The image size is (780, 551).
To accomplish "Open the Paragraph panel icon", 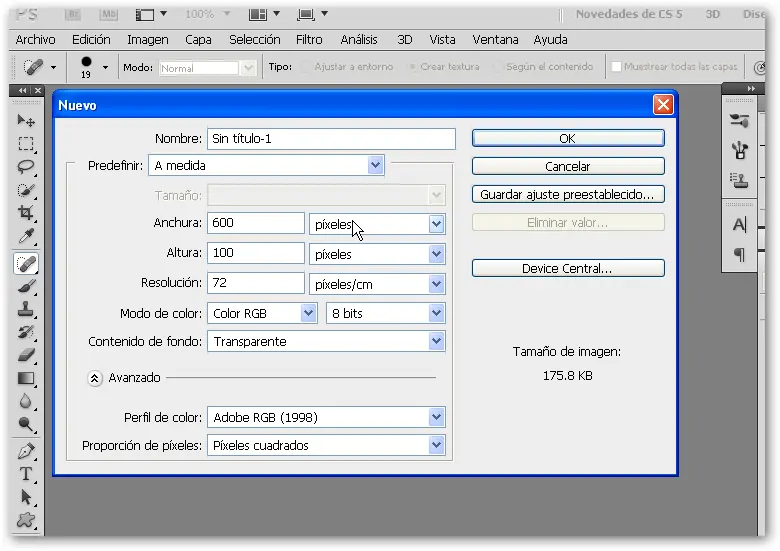I will (x=740, y=255).
